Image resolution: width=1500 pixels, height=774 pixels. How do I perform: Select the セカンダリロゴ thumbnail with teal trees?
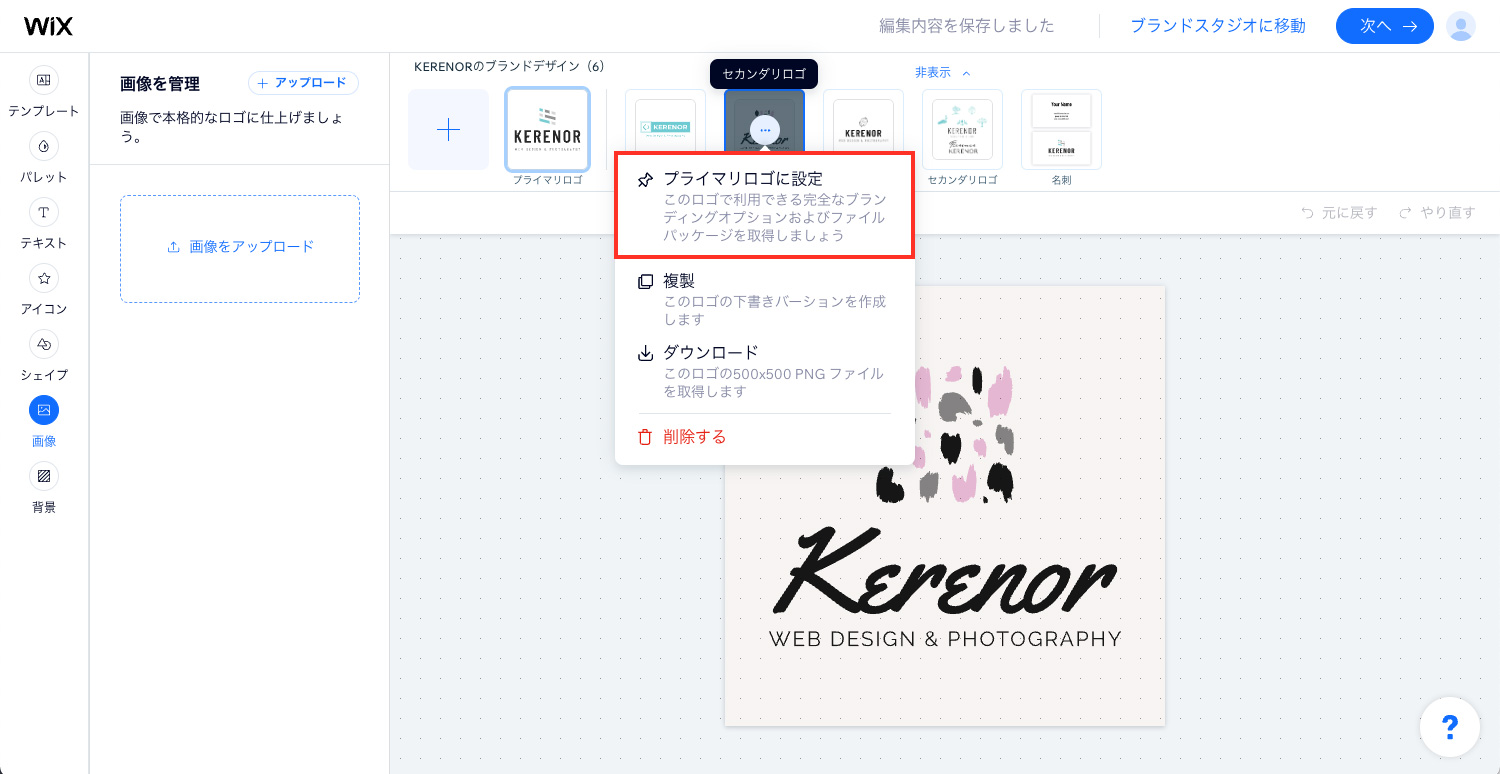(x=962, y=129)
